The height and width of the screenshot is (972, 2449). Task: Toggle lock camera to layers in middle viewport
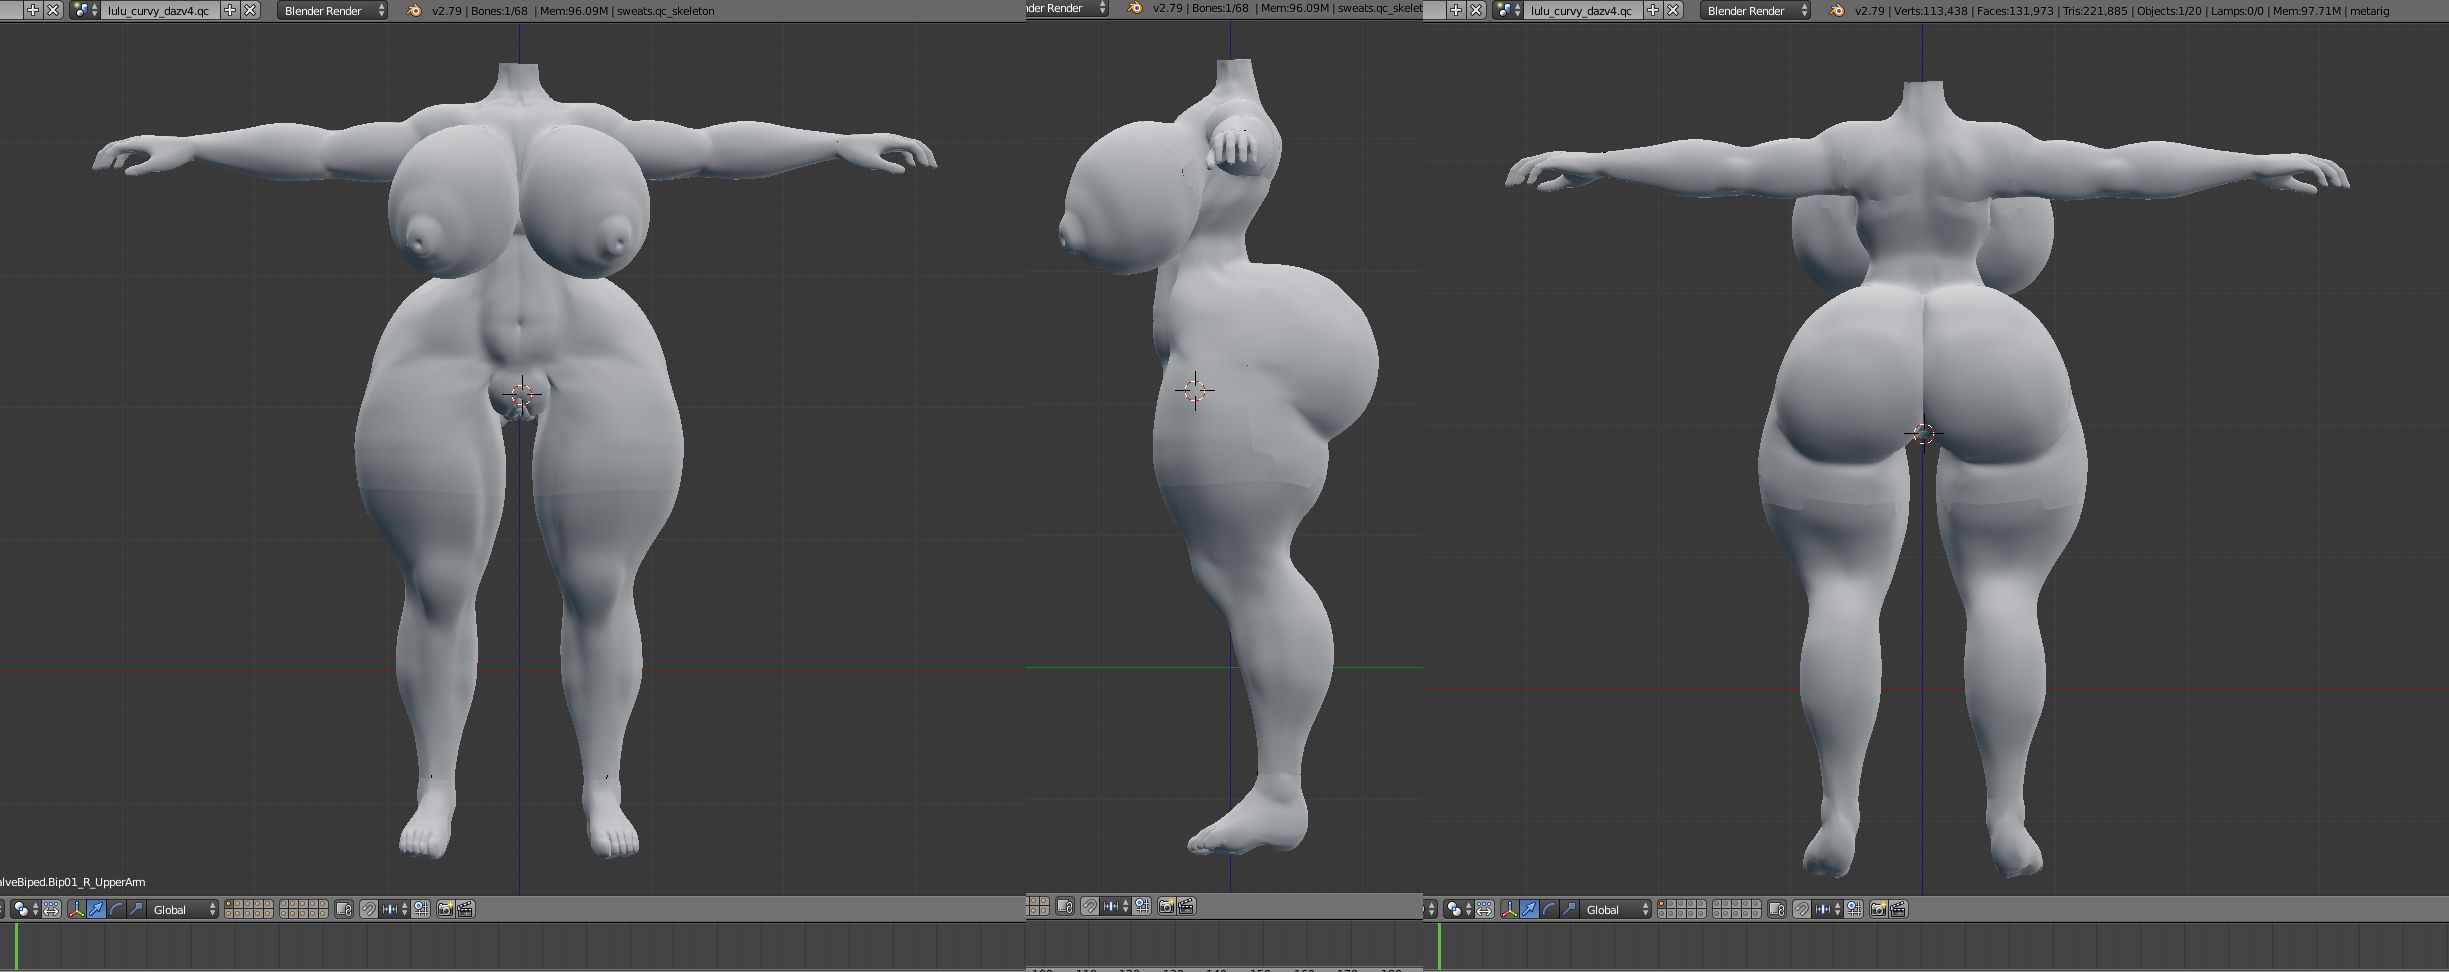click(x=1065, y=907)
